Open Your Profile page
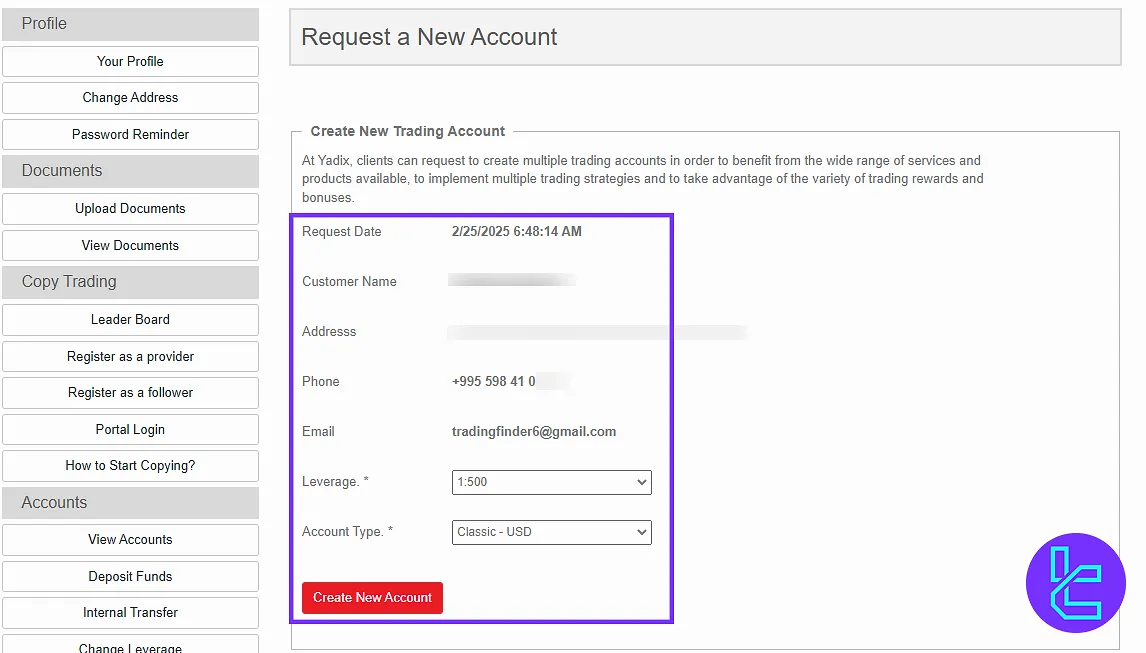This screenshot has width=1146, height=653. pos(130,61)
